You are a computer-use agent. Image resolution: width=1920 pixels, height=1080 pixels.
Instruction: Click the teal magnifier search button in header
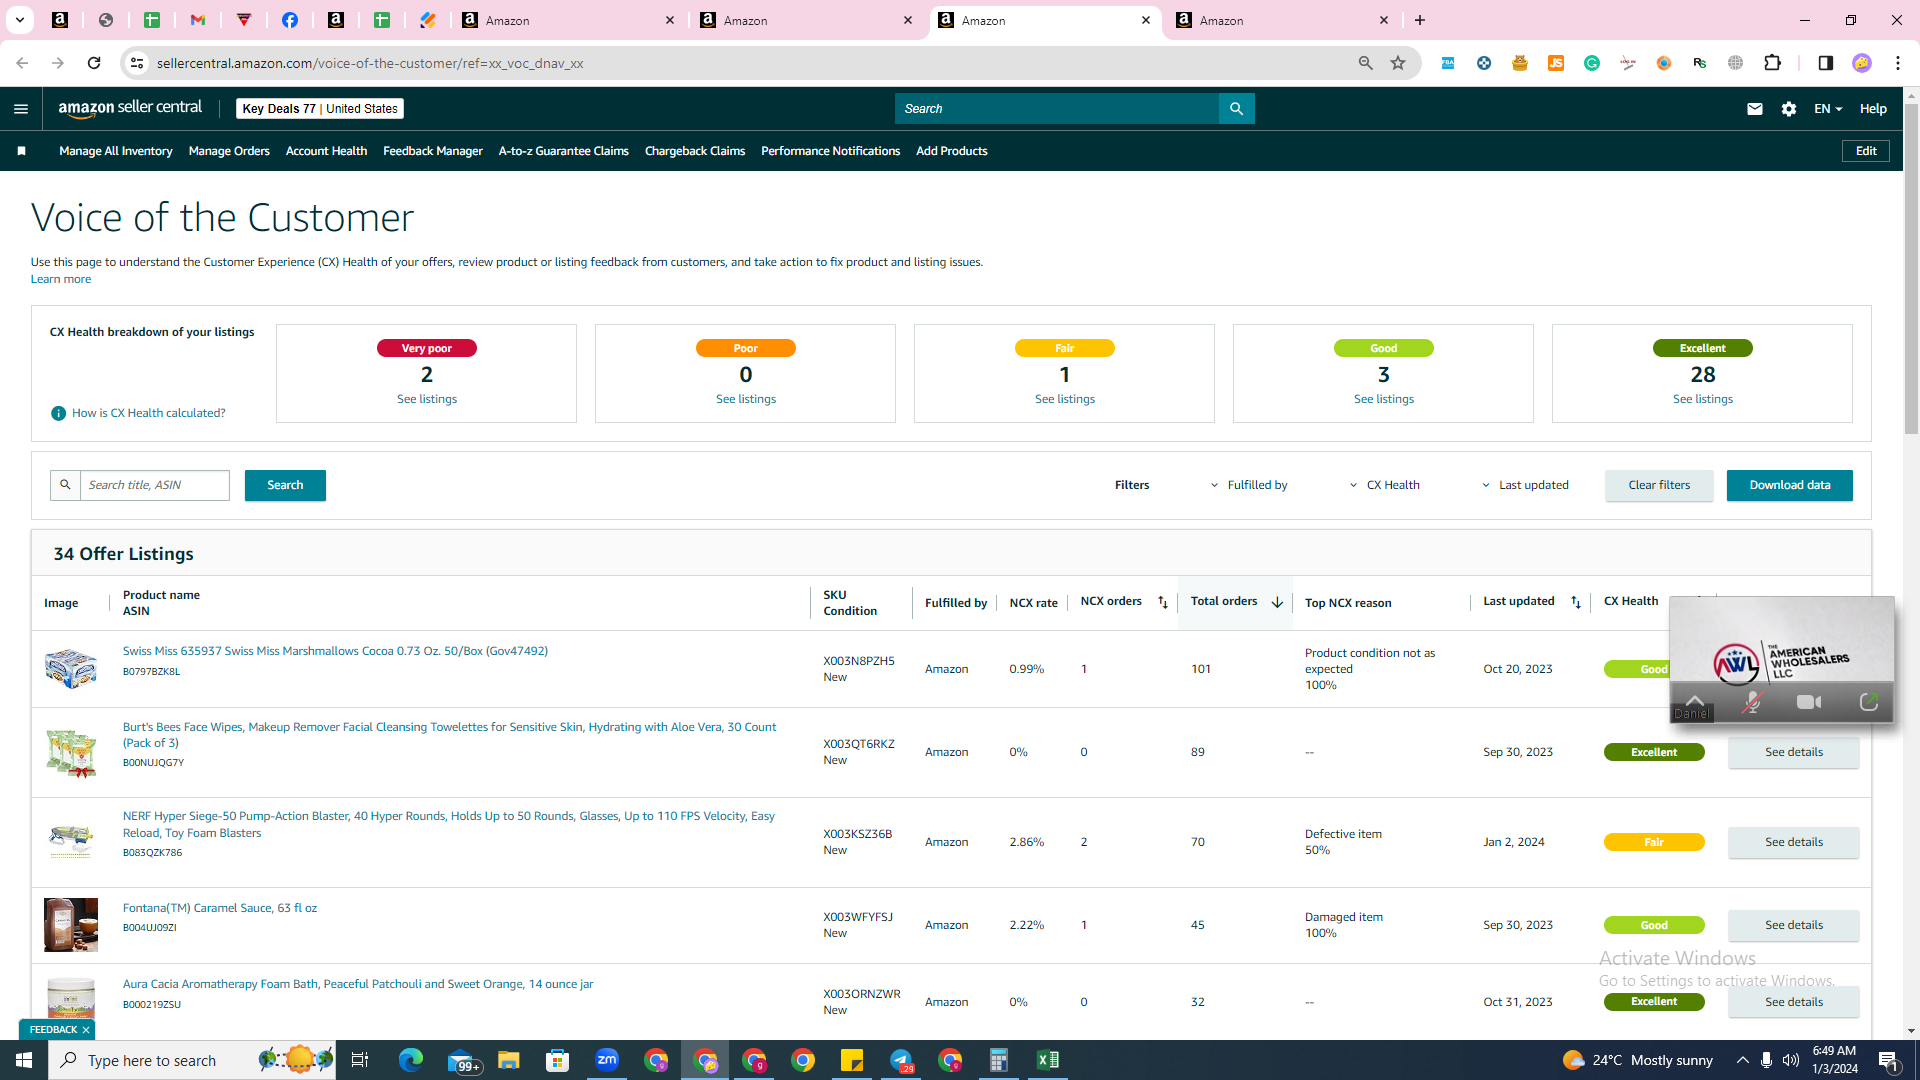(1236, 109)
